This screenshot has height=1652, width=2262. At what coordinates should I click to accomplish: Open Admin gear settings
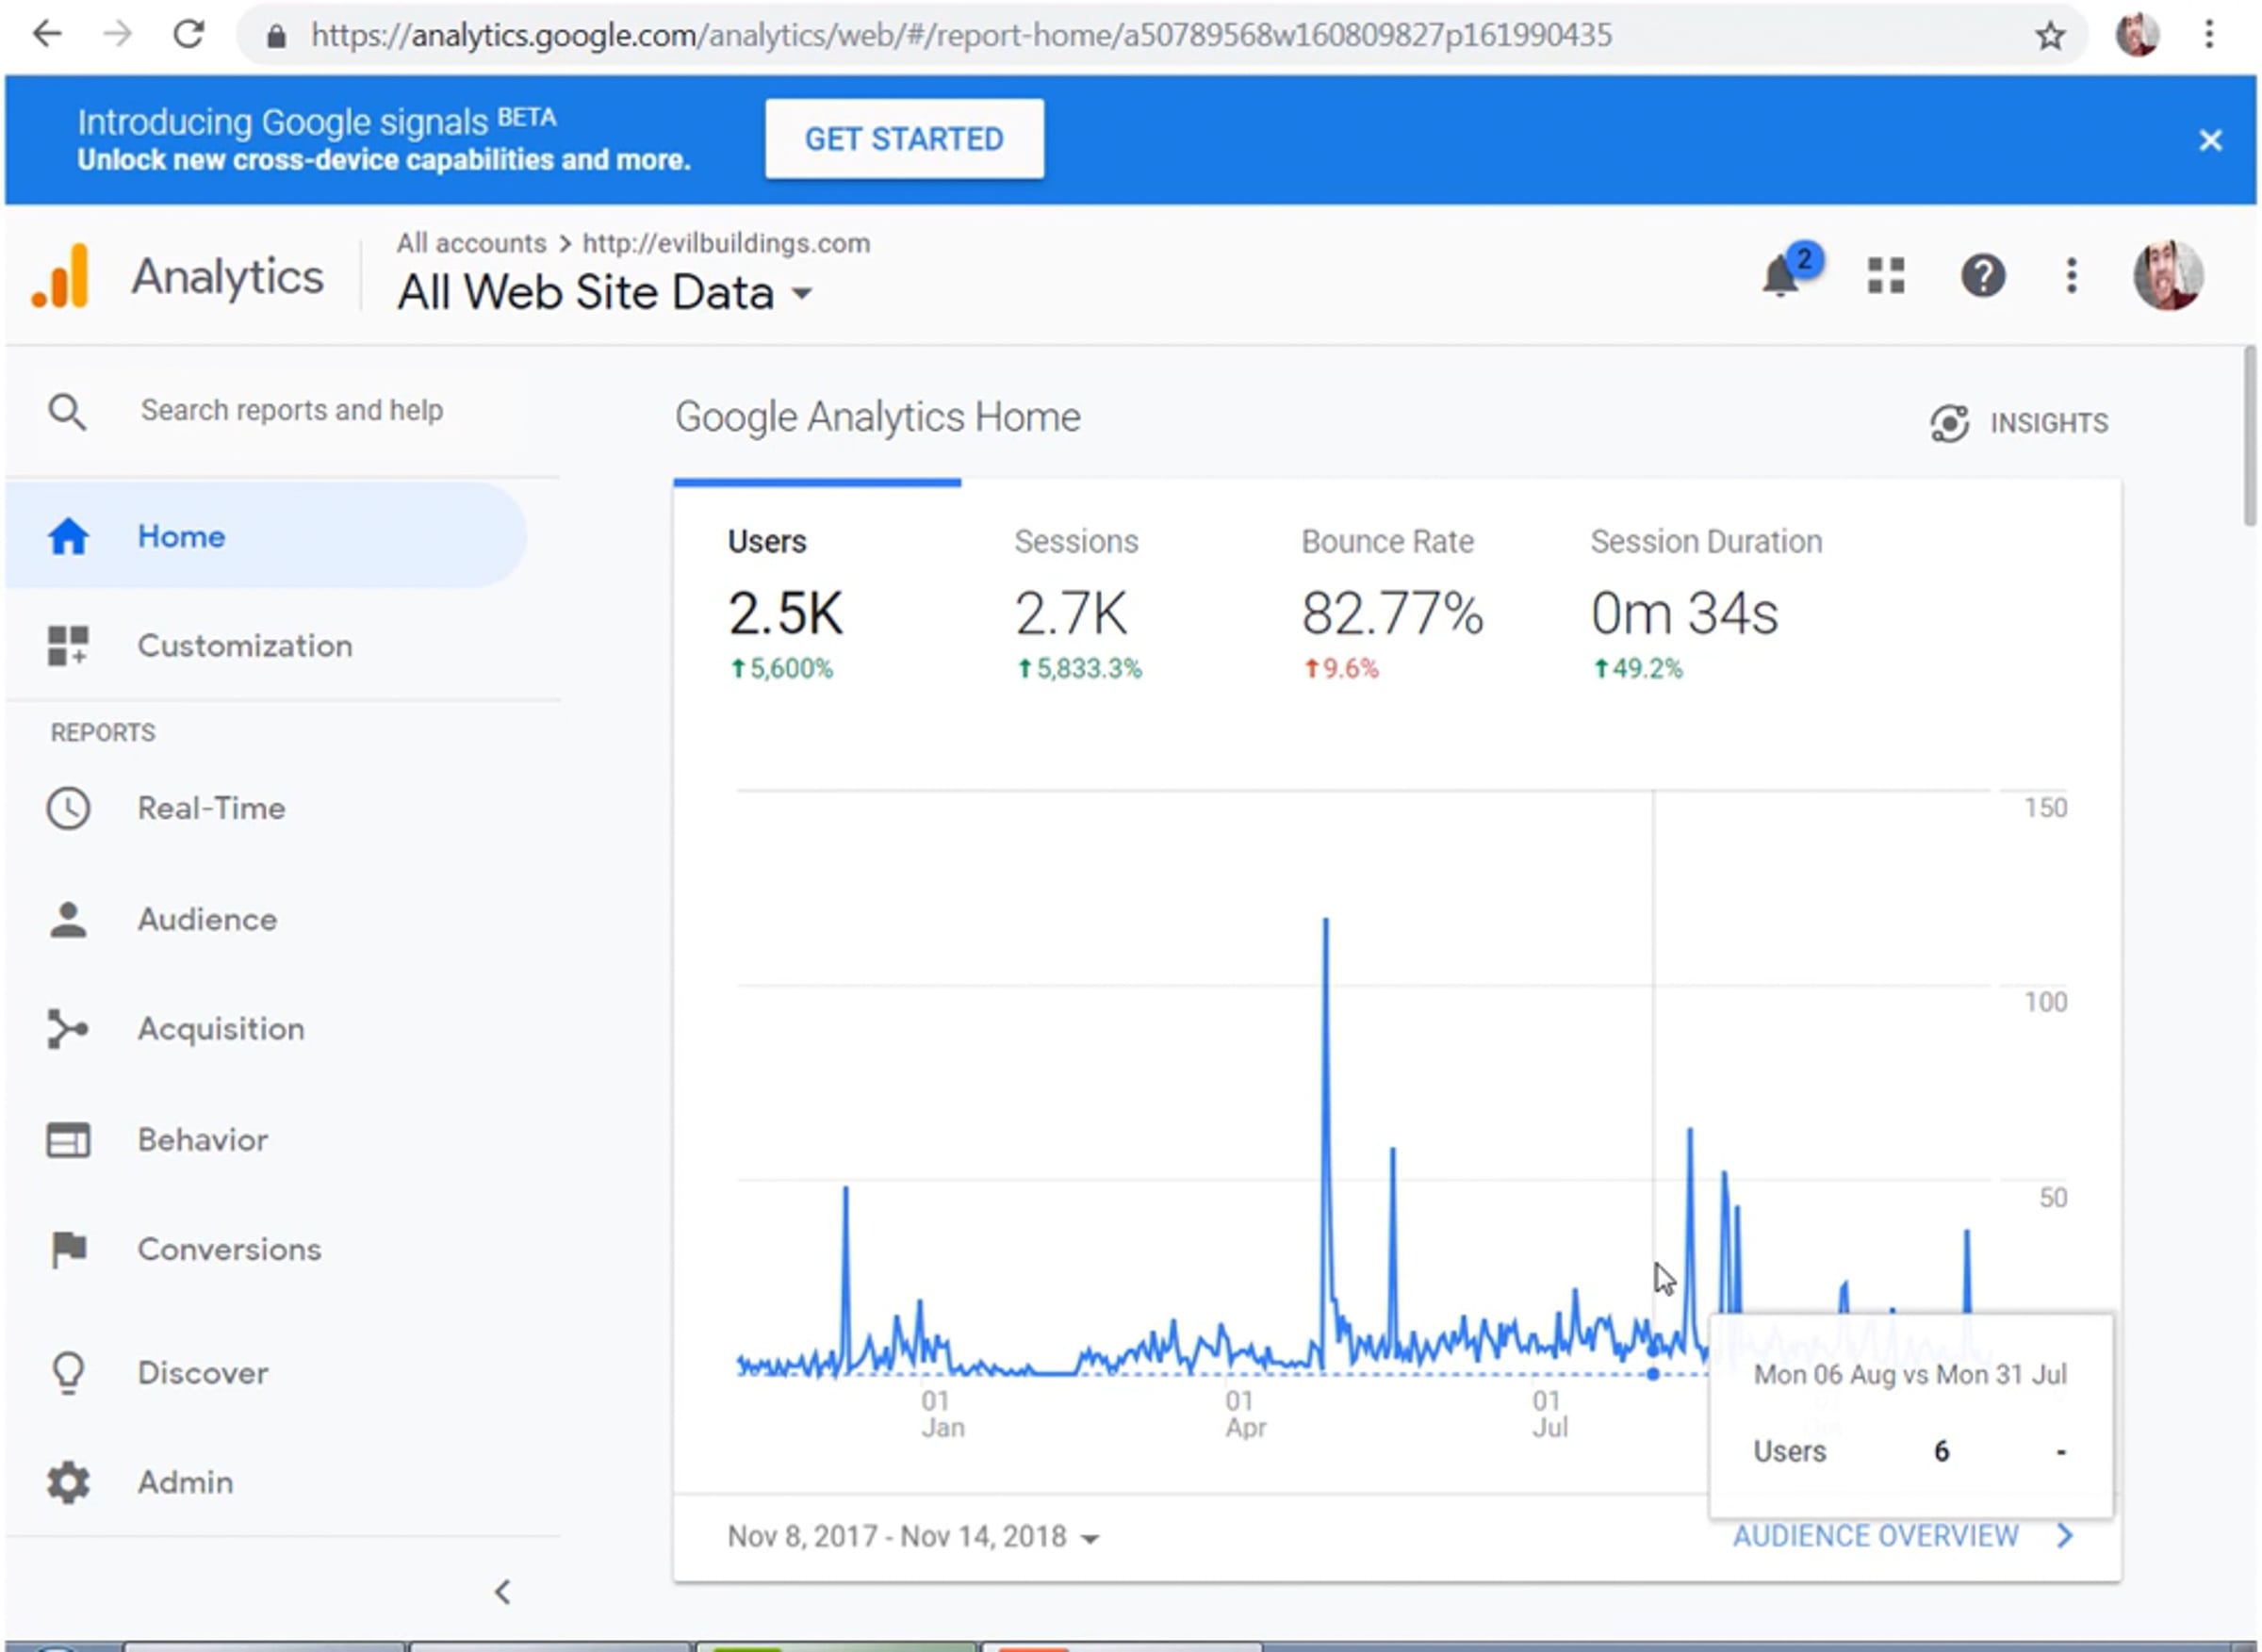[x=68, y=1482]
